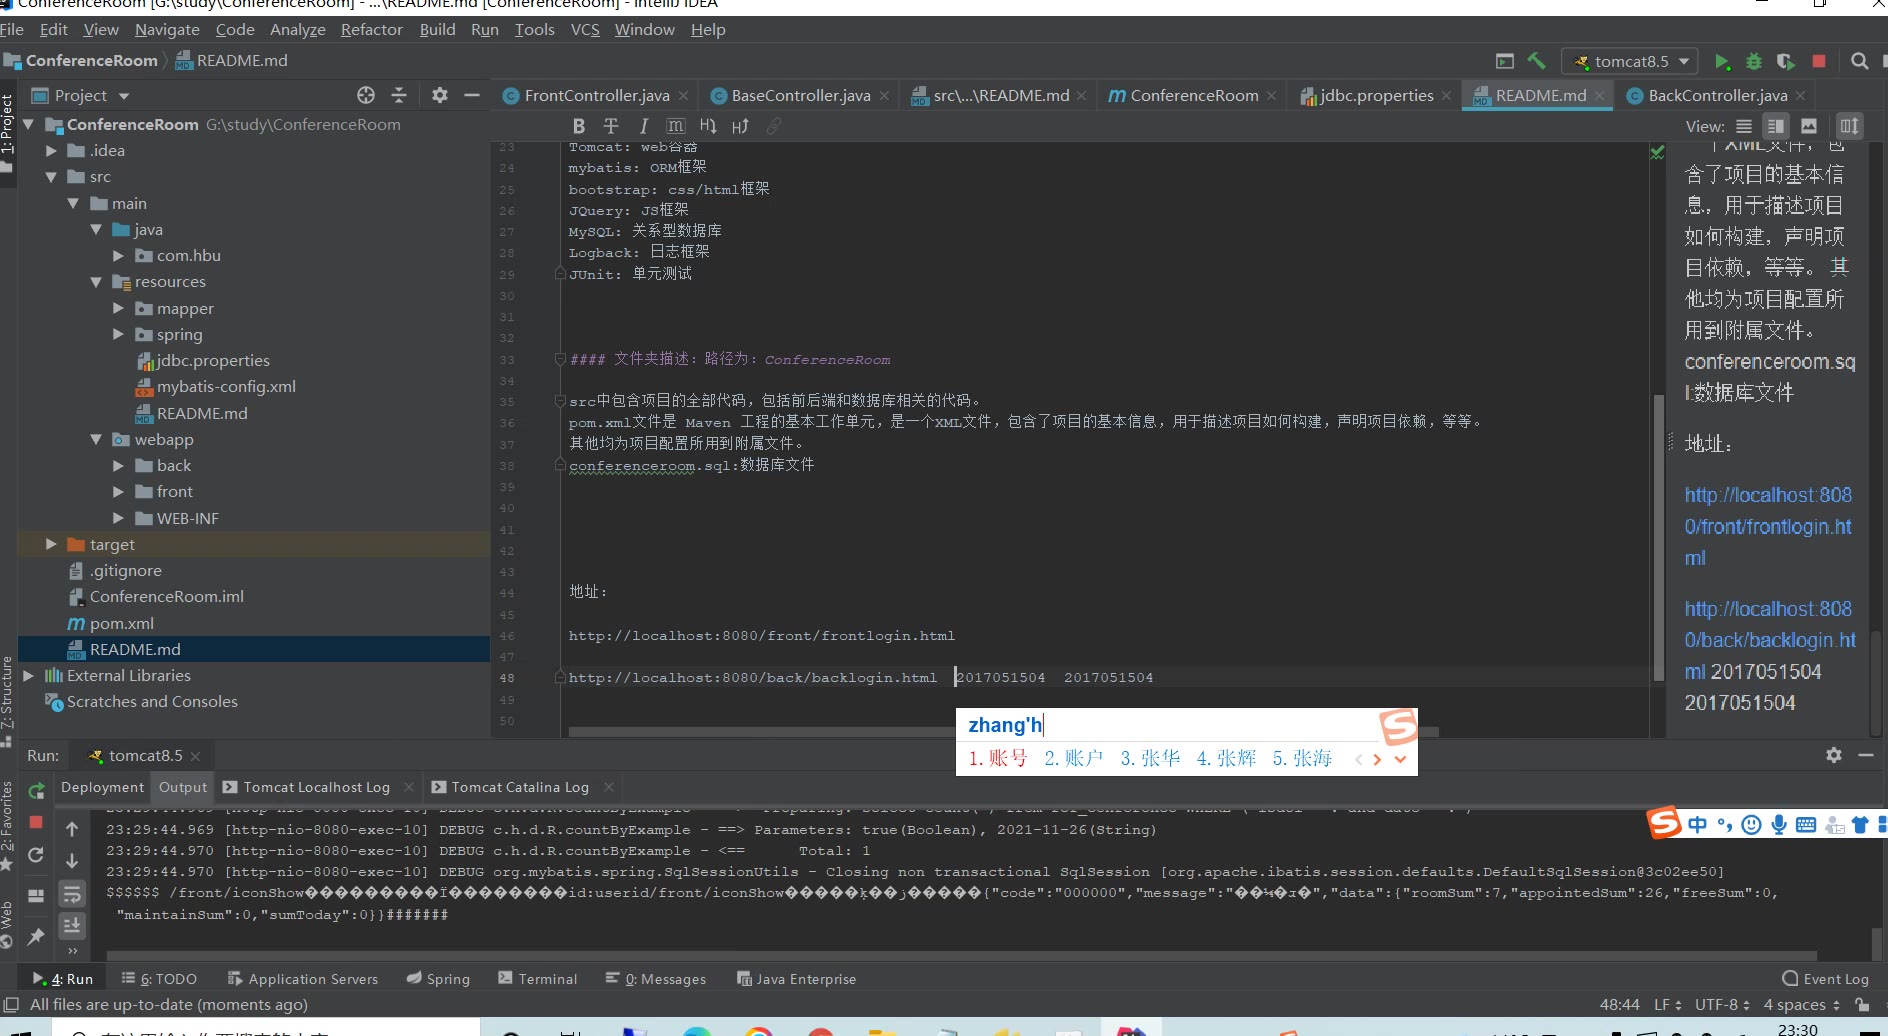The width and height of the screenshot is (1888, 1036).
Task: Click UTF-8 encoding in status bar
Action: (1722, 1004)
